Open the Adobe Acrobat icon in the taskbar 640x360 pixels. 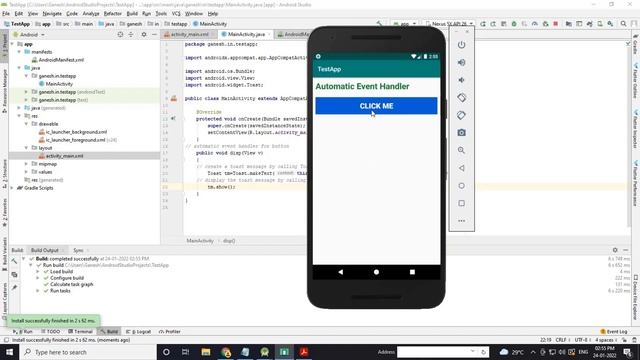tap(304, 352)
